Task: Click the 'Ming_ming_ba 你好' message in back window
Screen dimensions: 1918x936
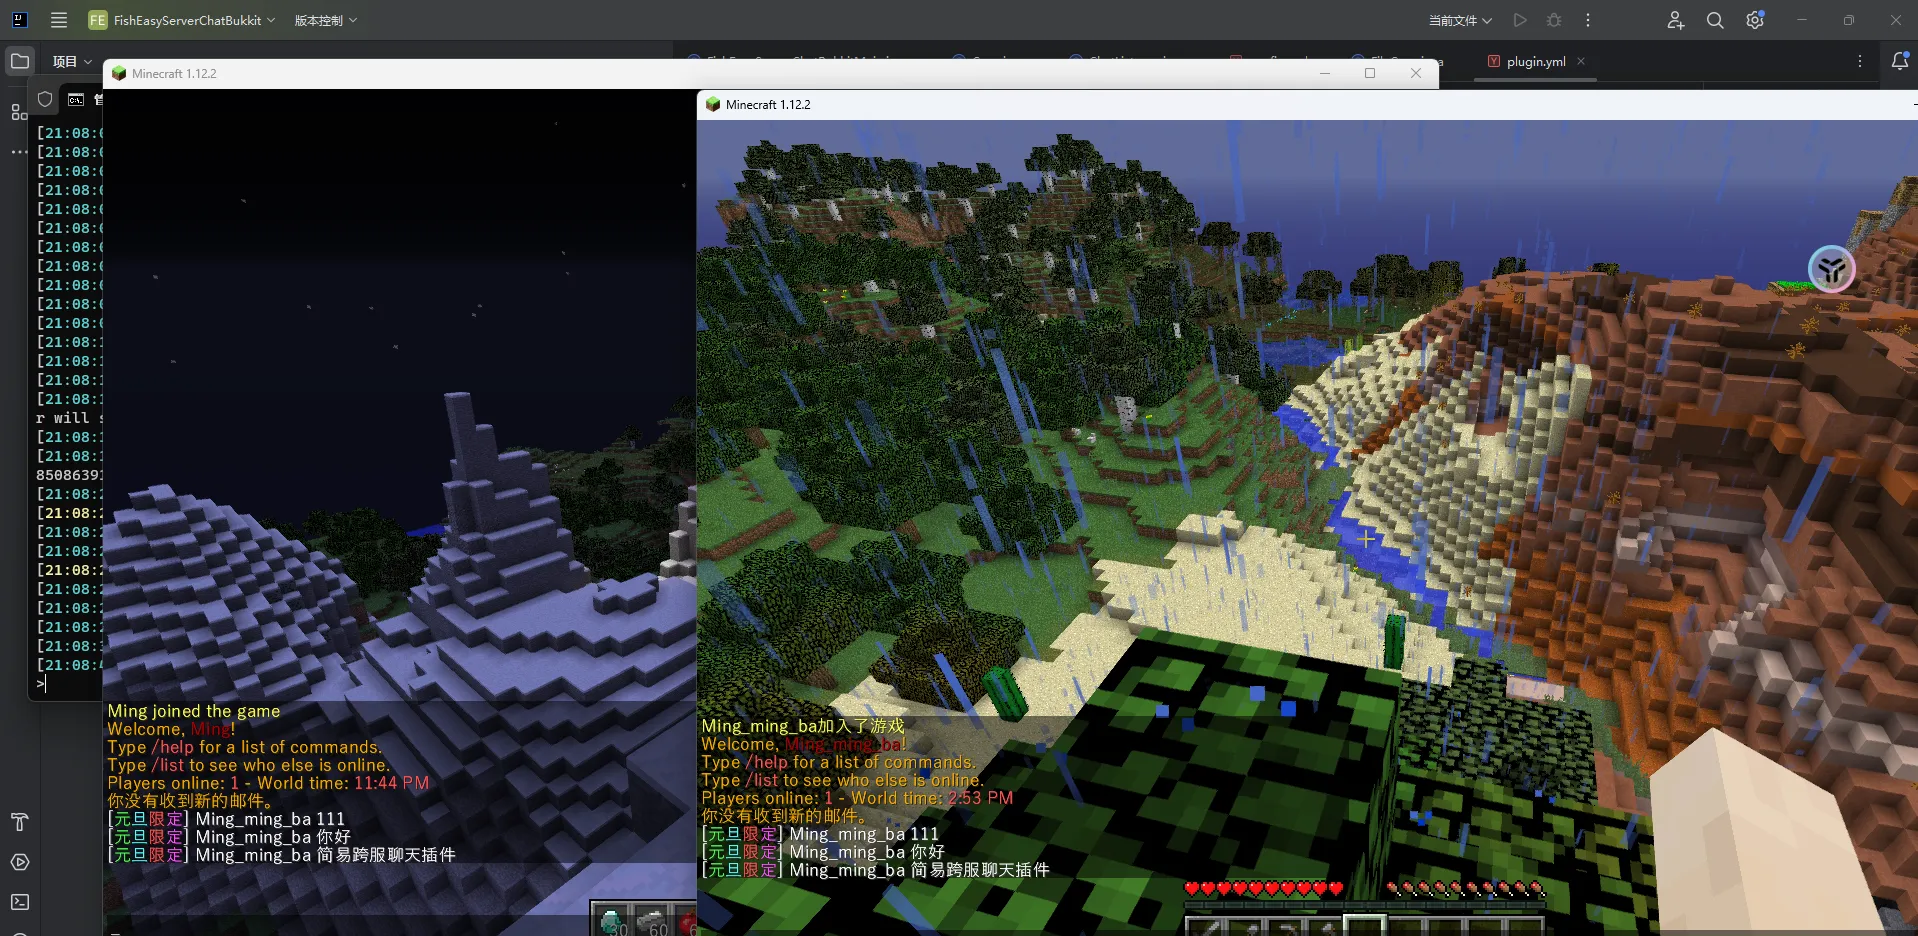Action: [x=273, y=837]
